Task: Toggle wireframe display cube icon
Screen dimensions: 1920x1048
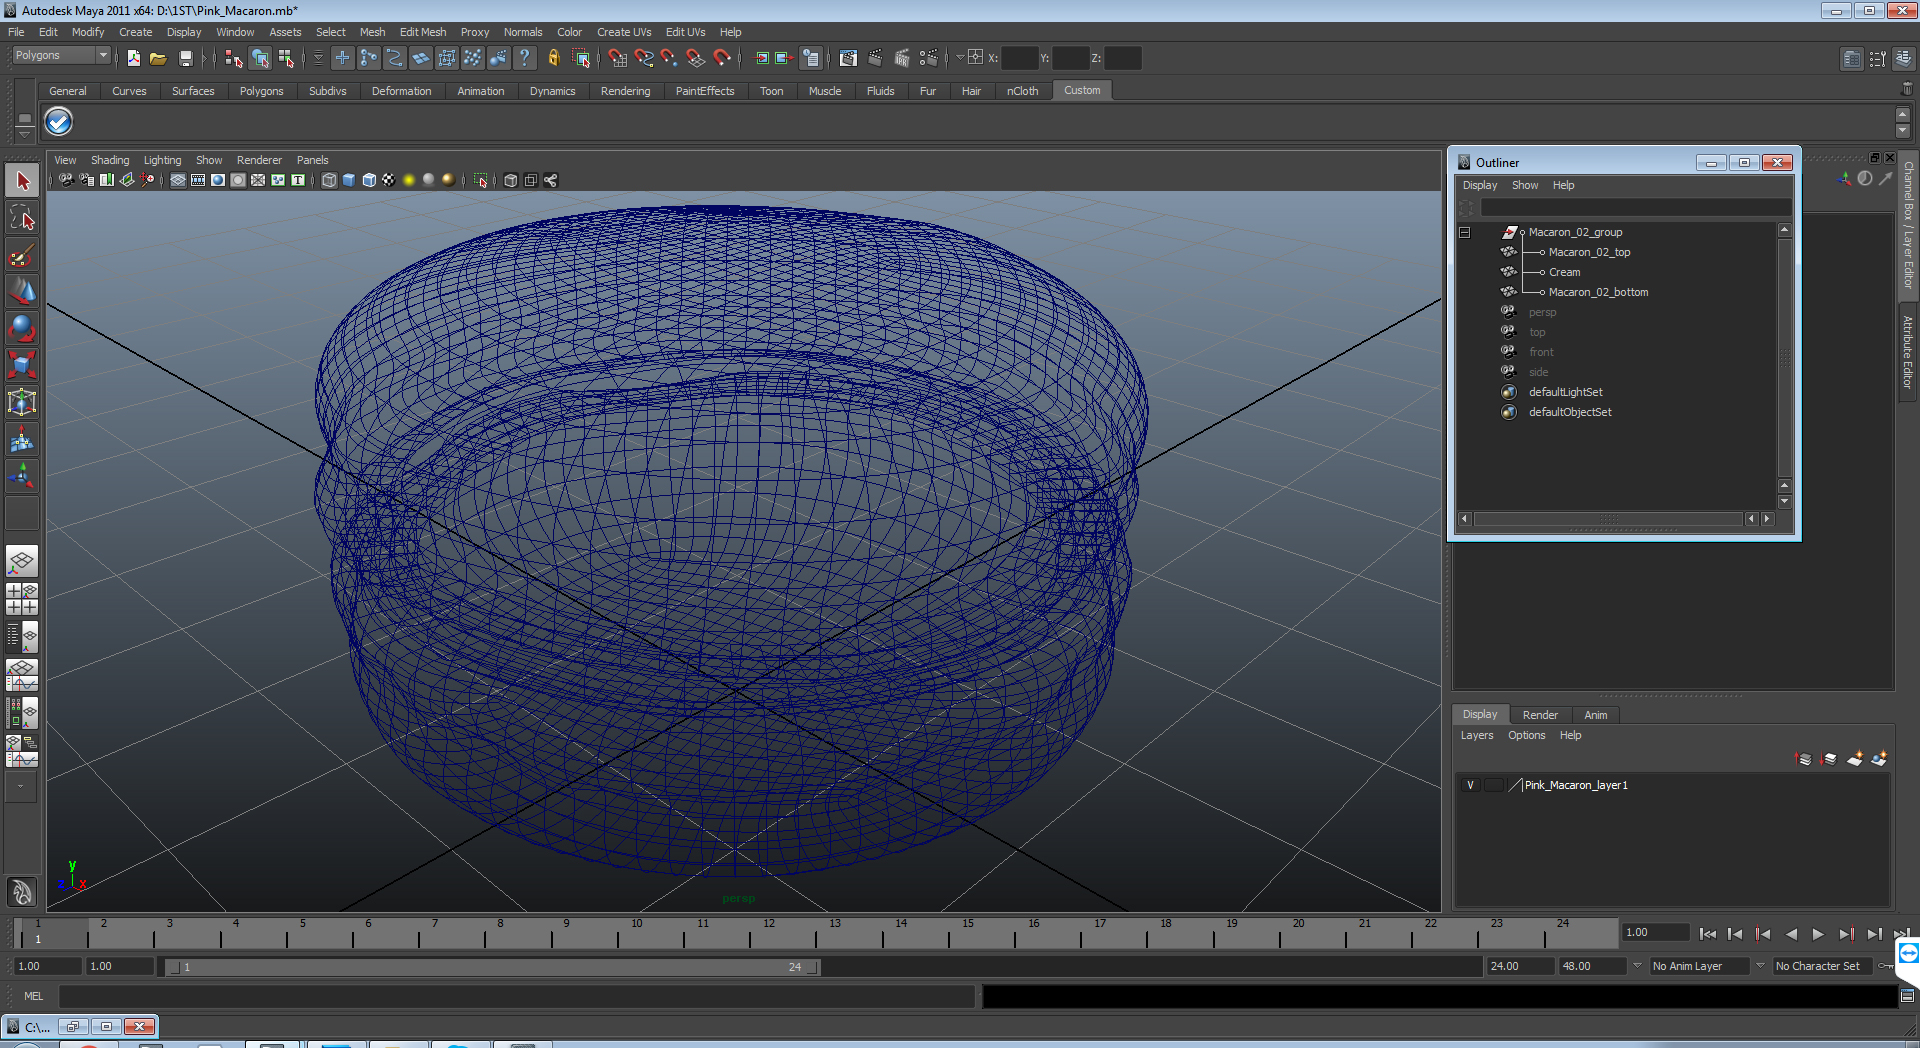Action: tap(329, 180)
